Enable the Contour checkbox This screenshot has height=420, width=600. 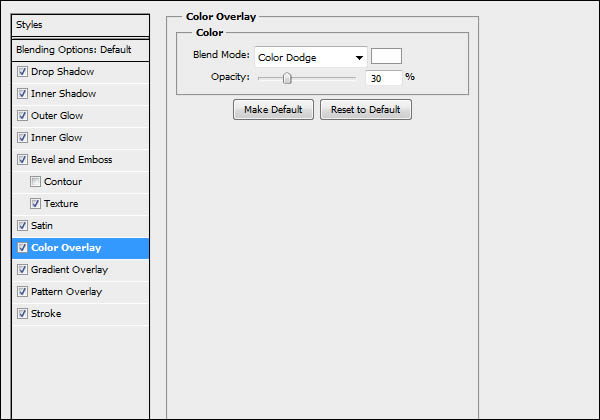click(36, 182)
